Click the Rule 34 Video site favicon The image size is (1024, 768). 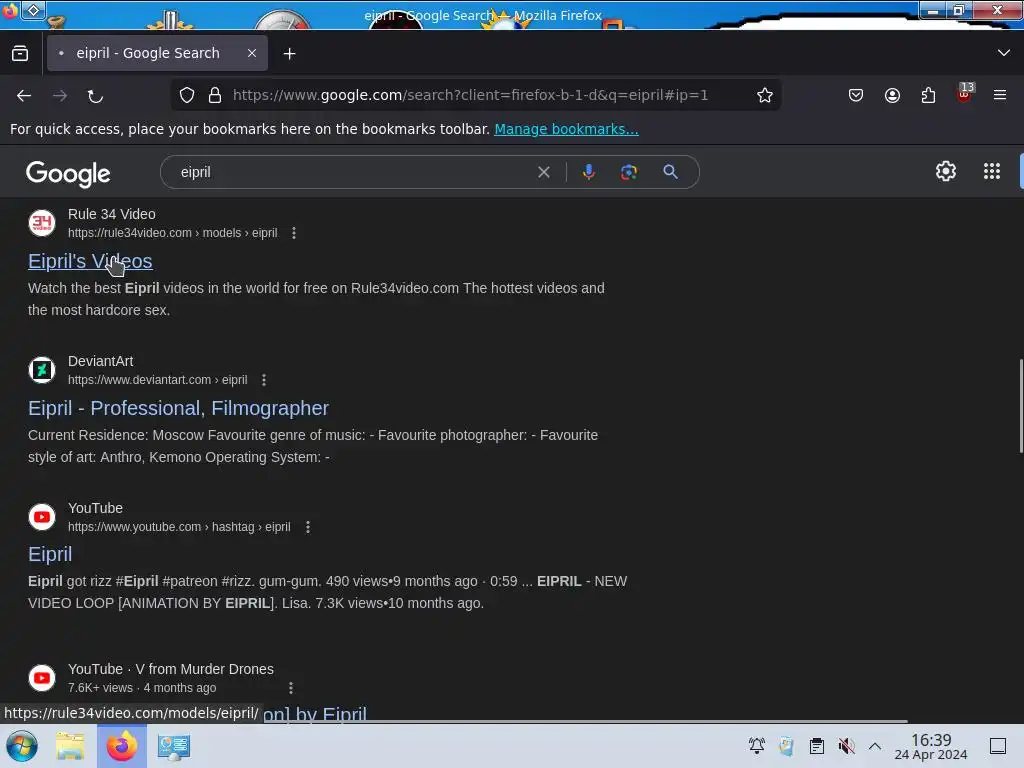42,223
